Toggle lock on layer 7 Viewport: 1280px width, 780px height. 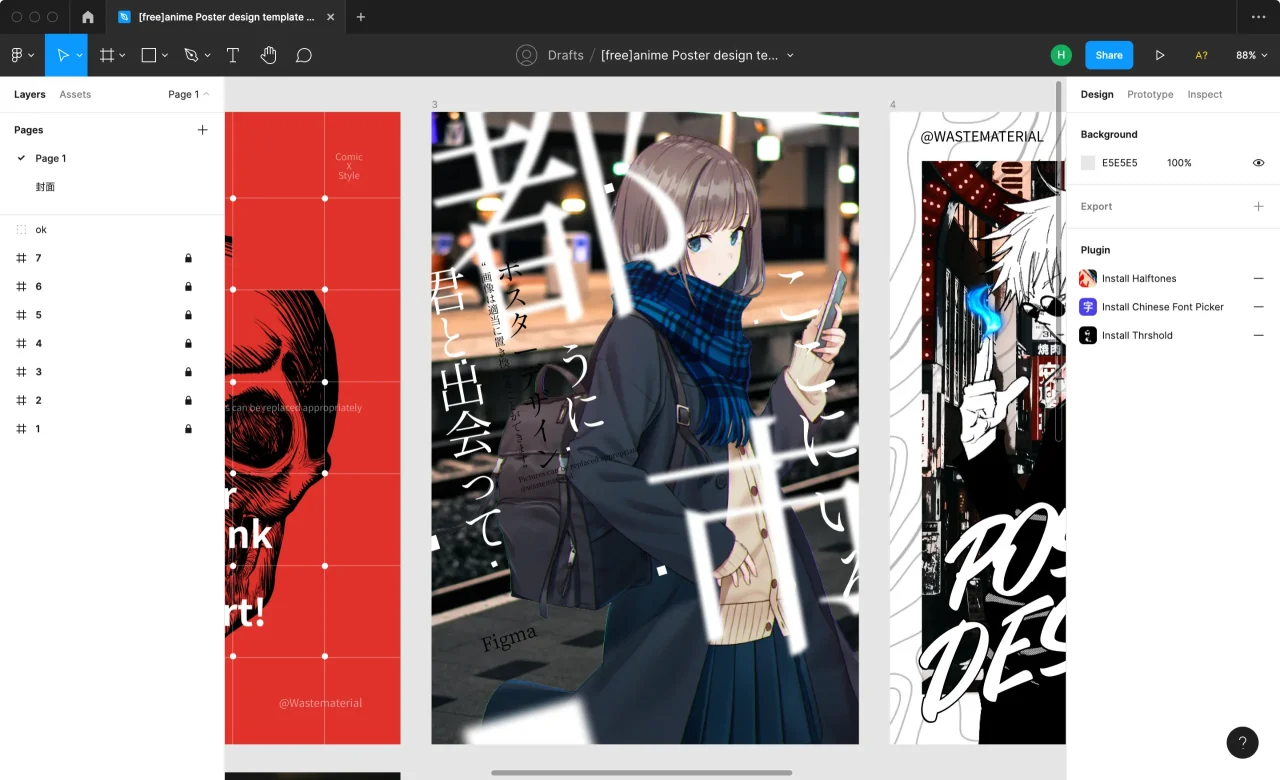(x=188, y=258)
